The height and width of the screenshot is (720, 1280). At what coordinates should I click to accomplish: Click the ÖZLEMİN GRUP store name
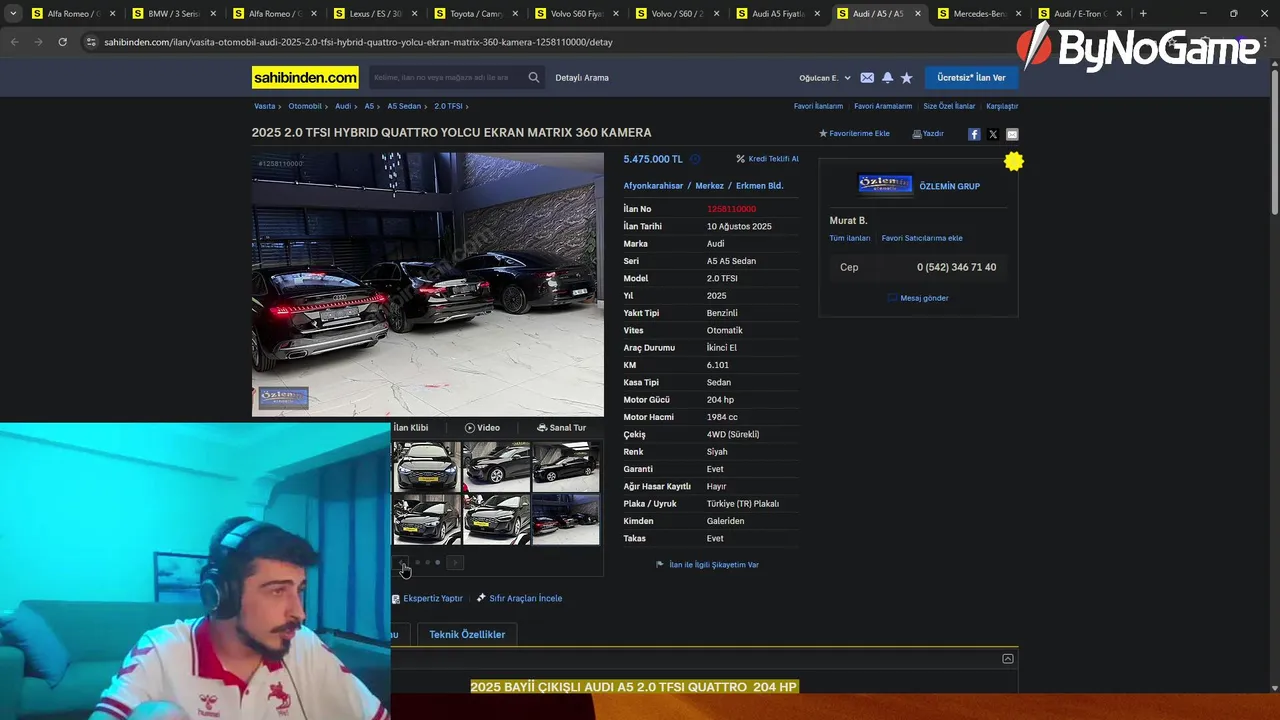[x=949, y=186]
